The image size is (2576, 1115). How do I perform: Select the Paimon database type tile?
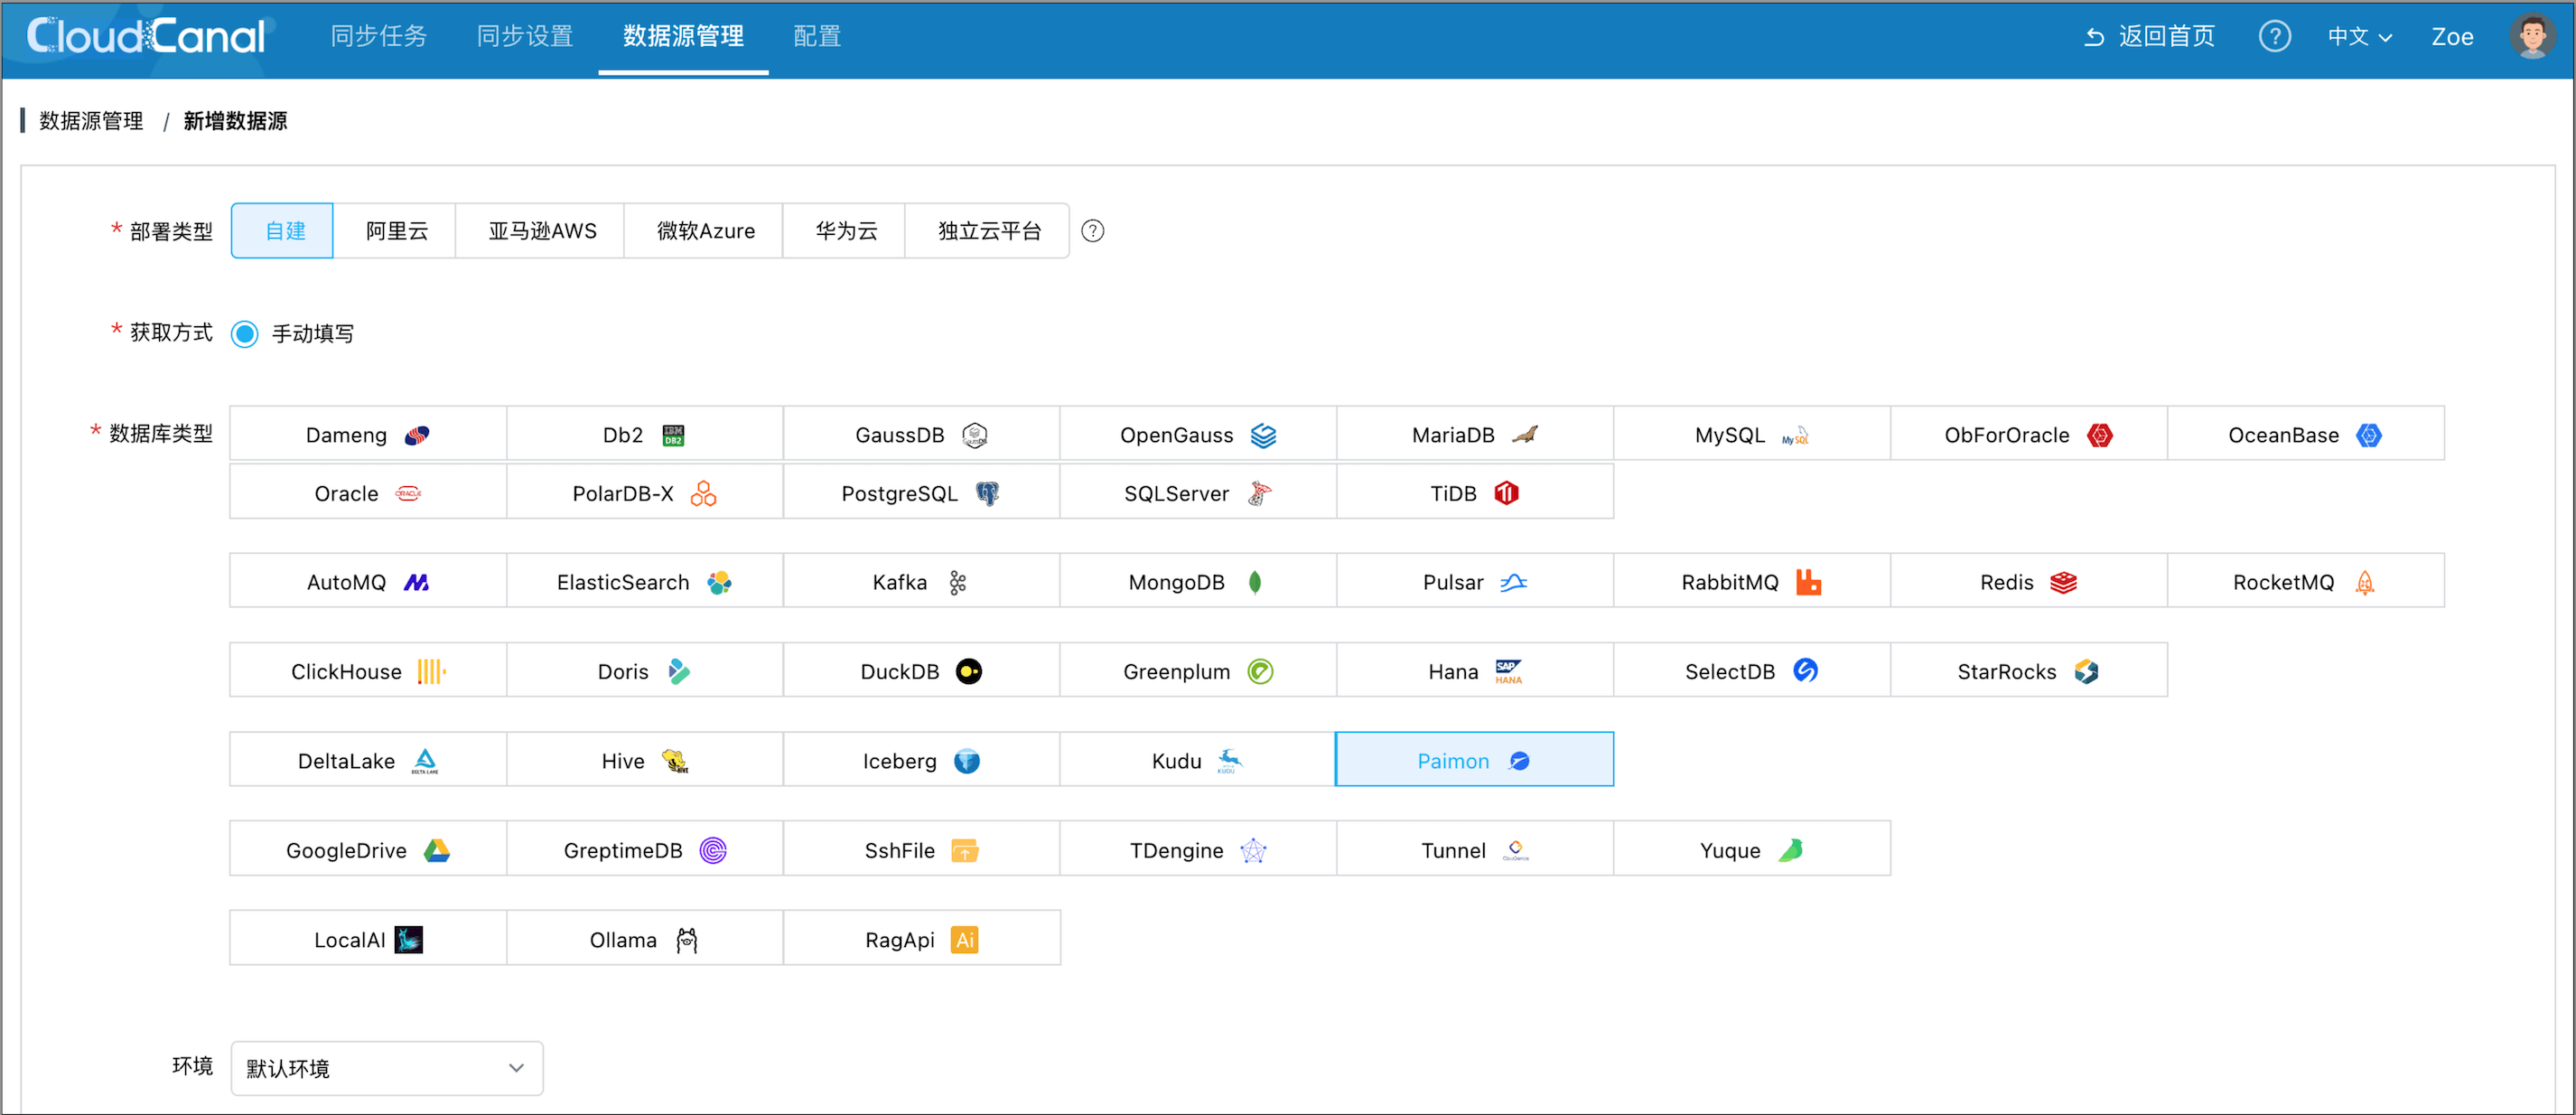point(1473,761)
